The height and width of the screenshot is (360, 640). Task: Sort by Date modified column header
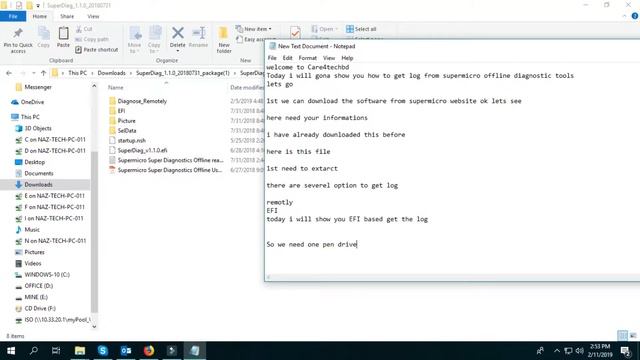point(247,87)
